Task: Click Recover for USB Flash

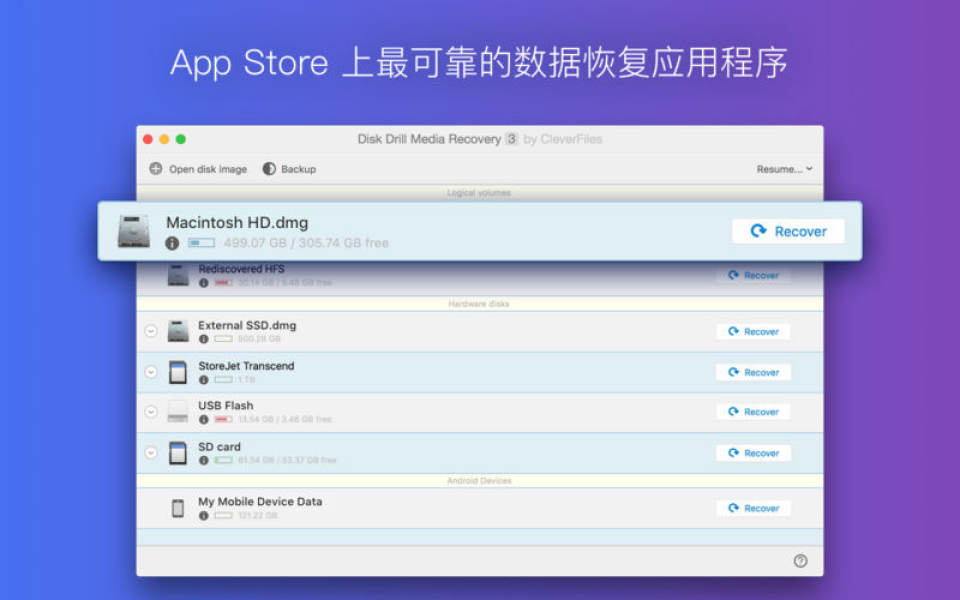Action: click(x=753, y=412)
